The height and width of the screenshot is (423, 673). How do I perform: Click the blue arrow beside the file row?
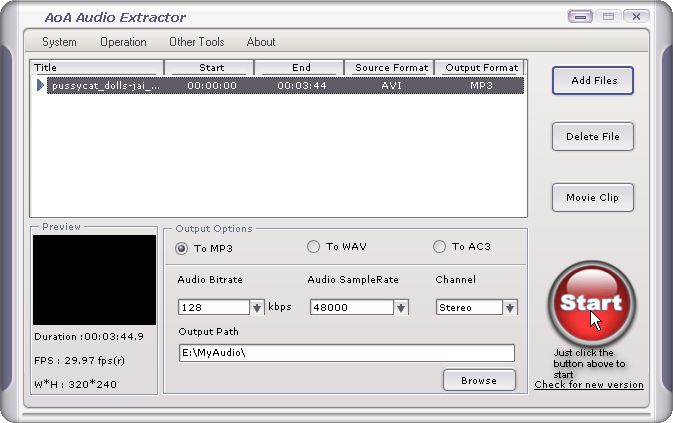pos(40,86)
